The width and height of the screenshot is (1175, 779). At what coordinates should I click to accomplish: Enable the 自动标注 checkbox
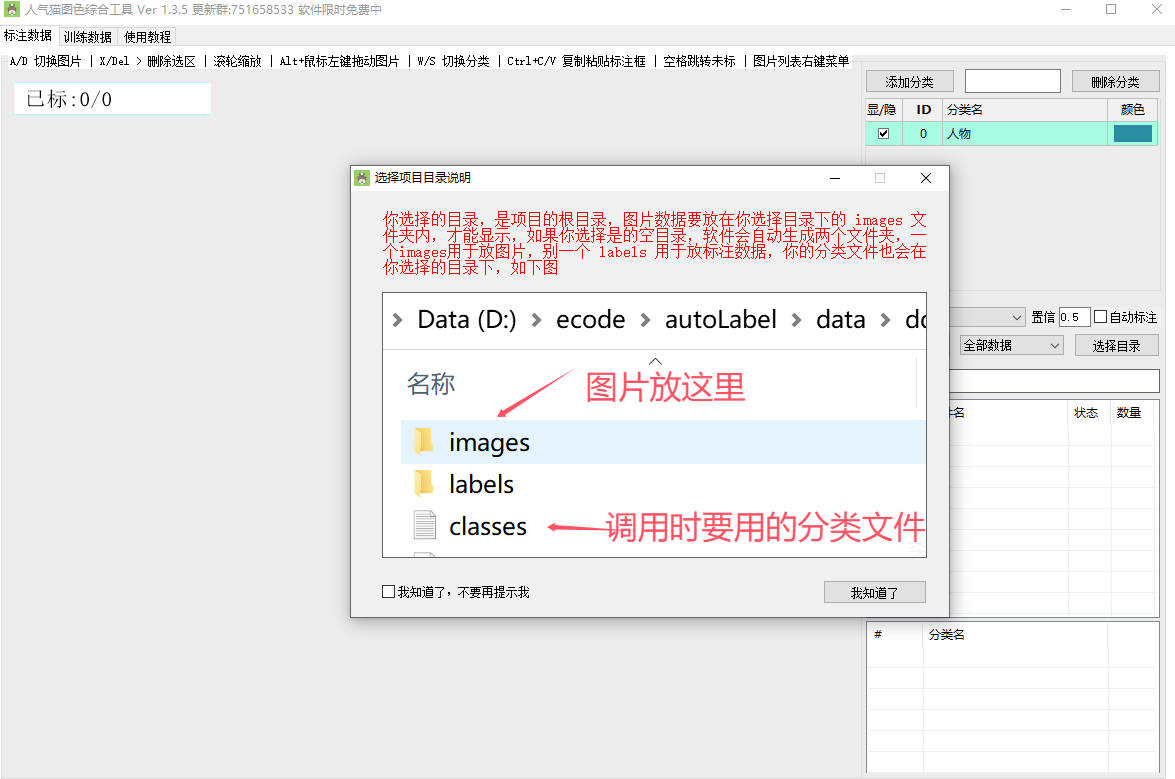click(1101, 317)
